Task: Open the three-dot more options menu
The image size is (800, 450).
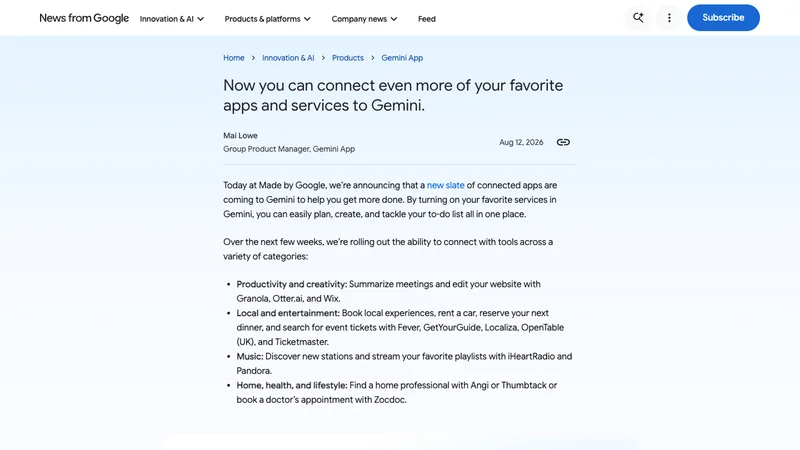Action: [669, 18]
